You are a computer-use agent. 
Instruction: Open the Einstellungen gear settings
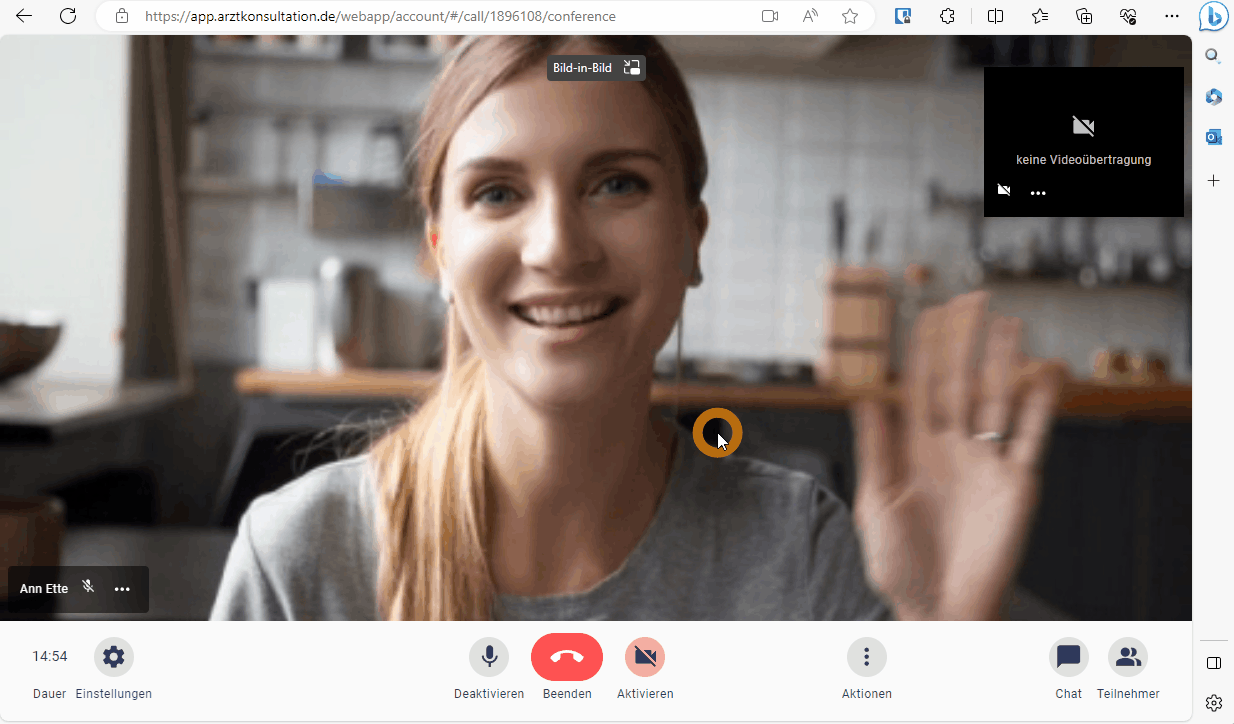114,657
